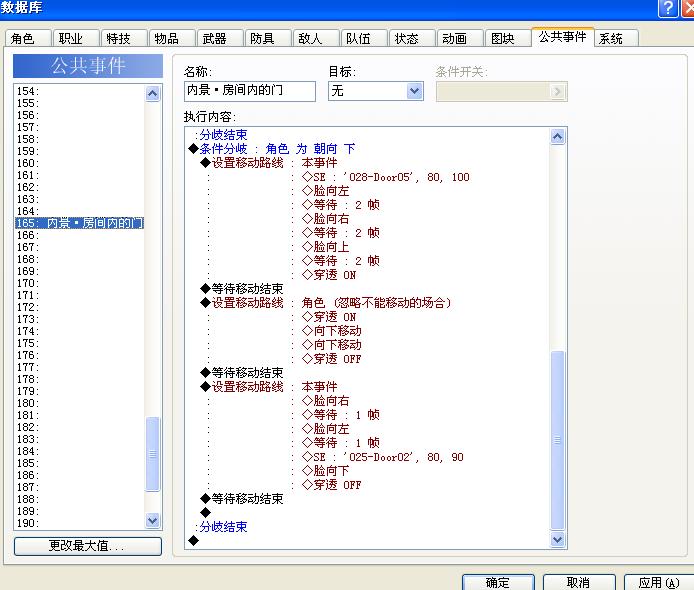Click the 更改最大值 button
The height and width of the screenshot is (590, 694).
pyautogui.click(x=88, y=546)
